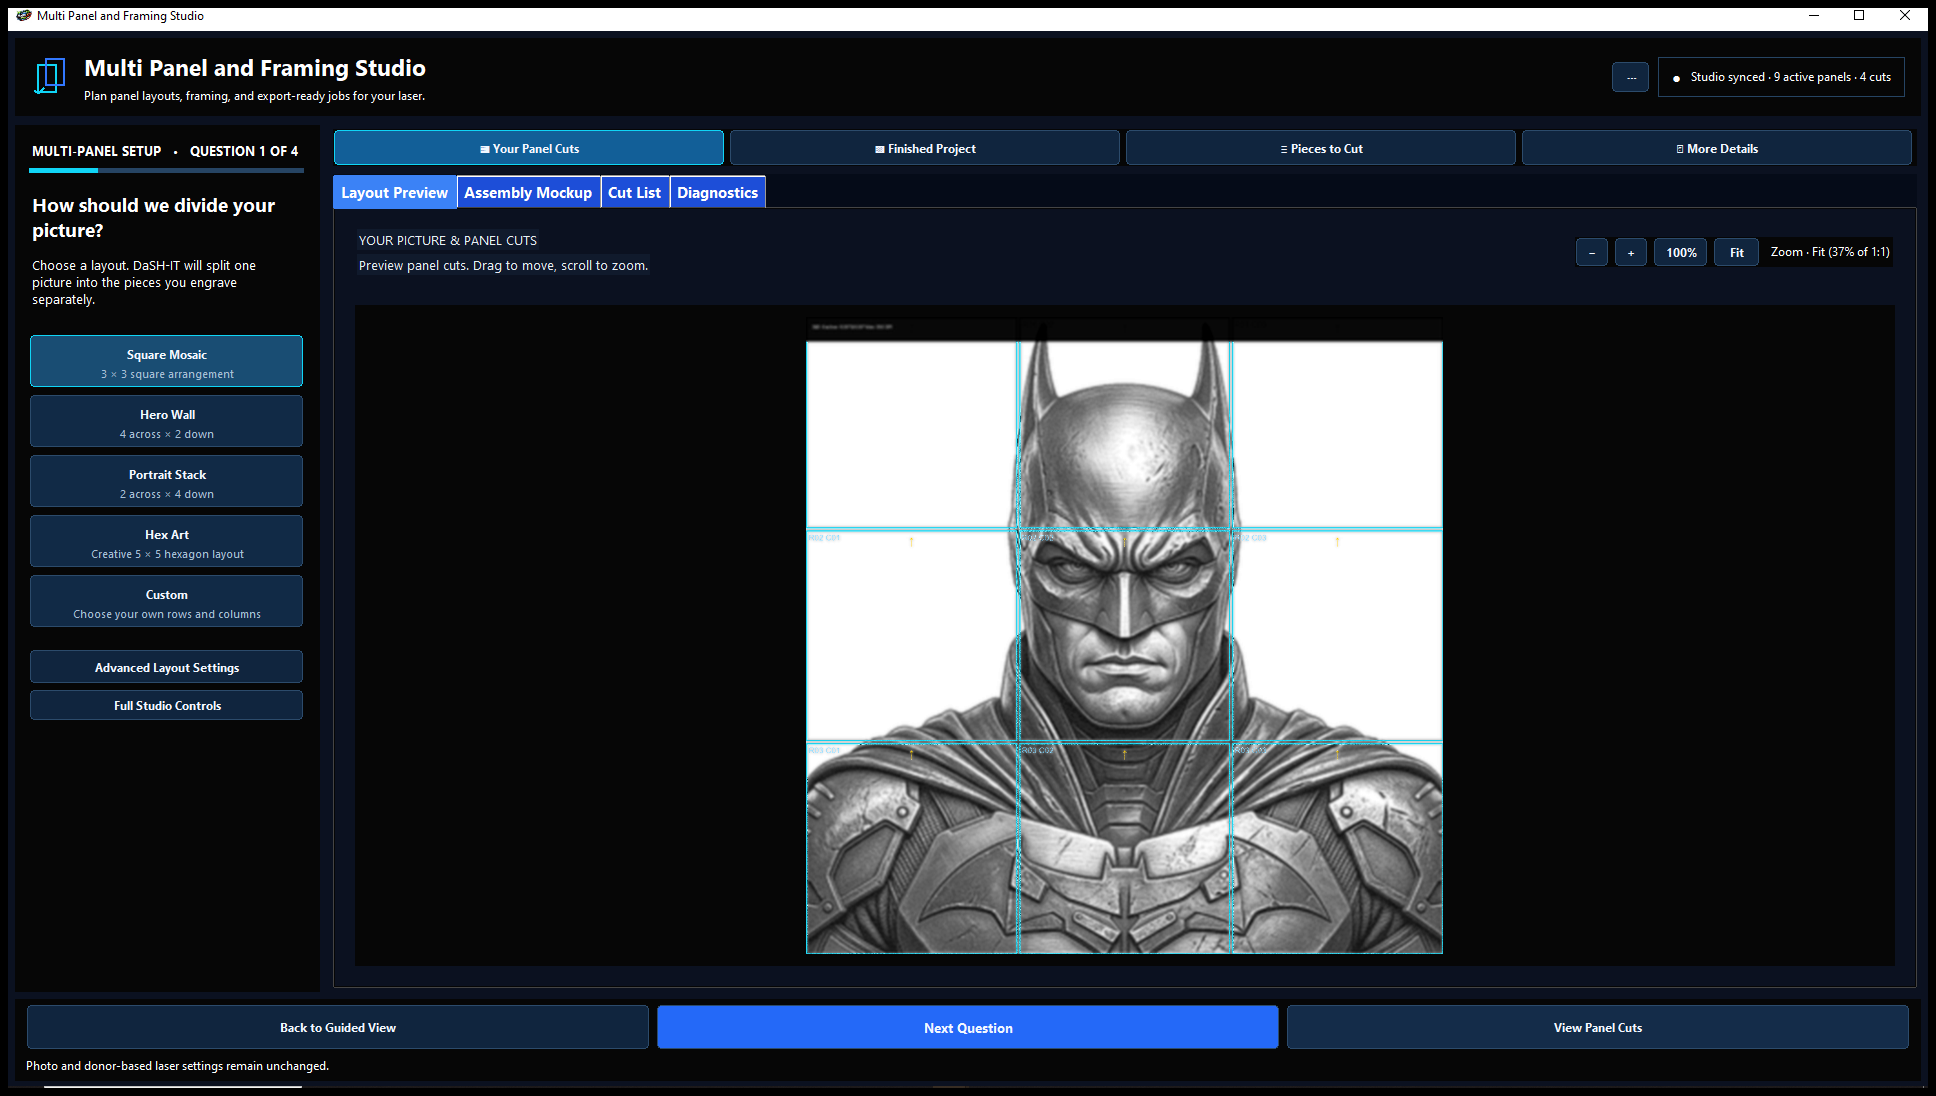Select the Layout Preview sub-tab
The width and height of the screenshot is (1936, 1096).
pyautogui.click(x=395, y=192)
